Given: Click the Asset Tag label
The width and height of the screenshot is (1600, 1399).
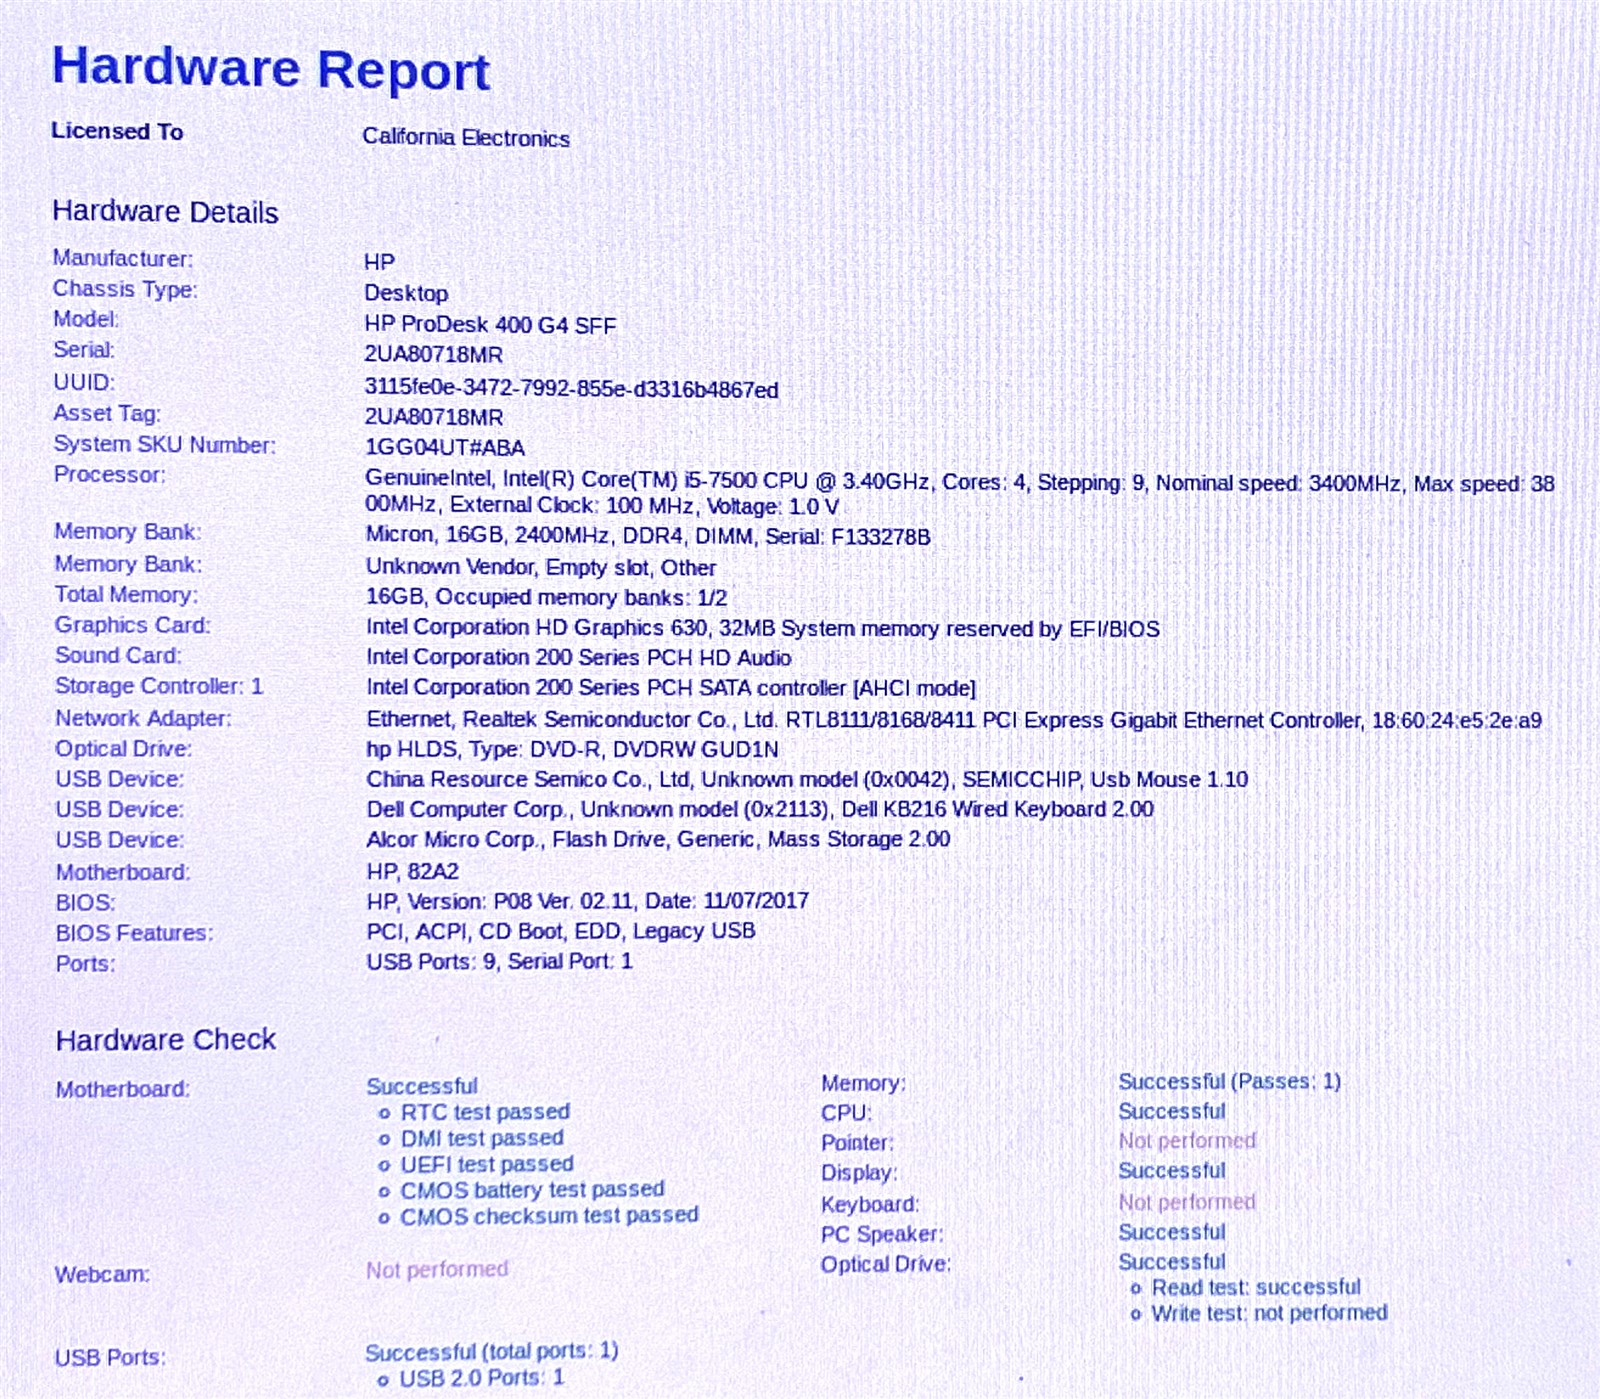Looking at the screenshot, I should point(107,414).
